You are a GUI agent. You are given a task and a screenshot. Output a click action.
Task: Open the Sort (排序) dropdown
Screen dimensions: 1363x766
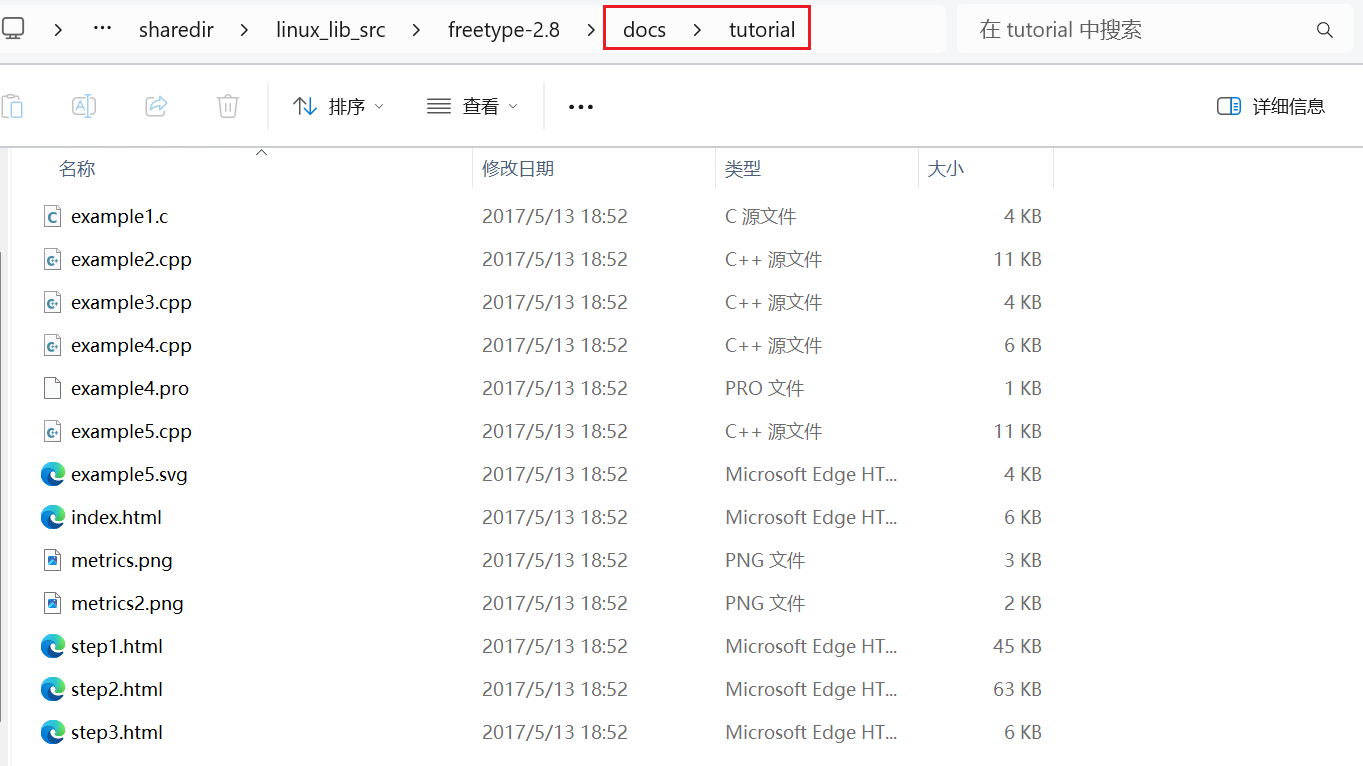tap(338, 106)
